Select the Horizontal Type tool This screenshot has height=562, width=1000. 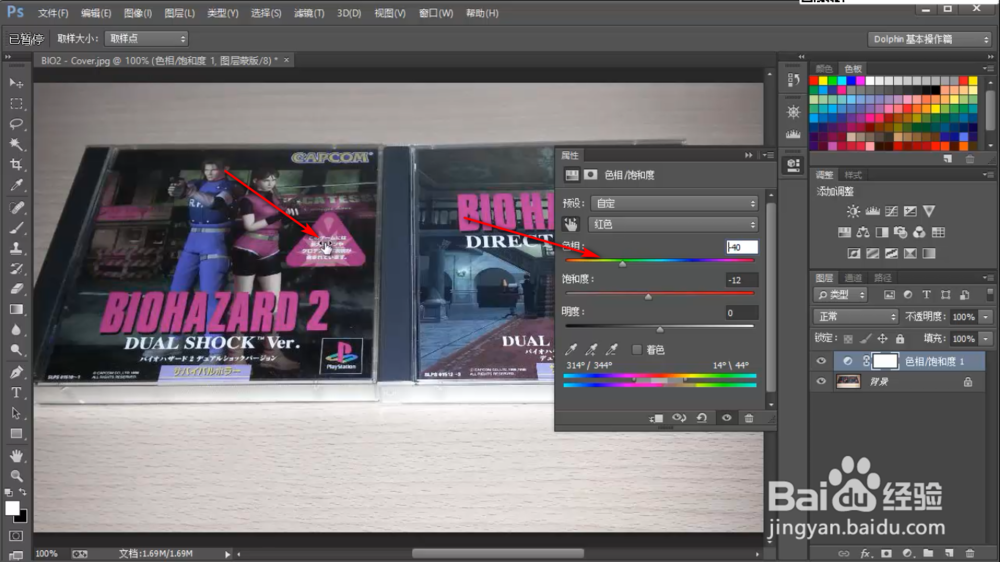(x=16, y=393)
